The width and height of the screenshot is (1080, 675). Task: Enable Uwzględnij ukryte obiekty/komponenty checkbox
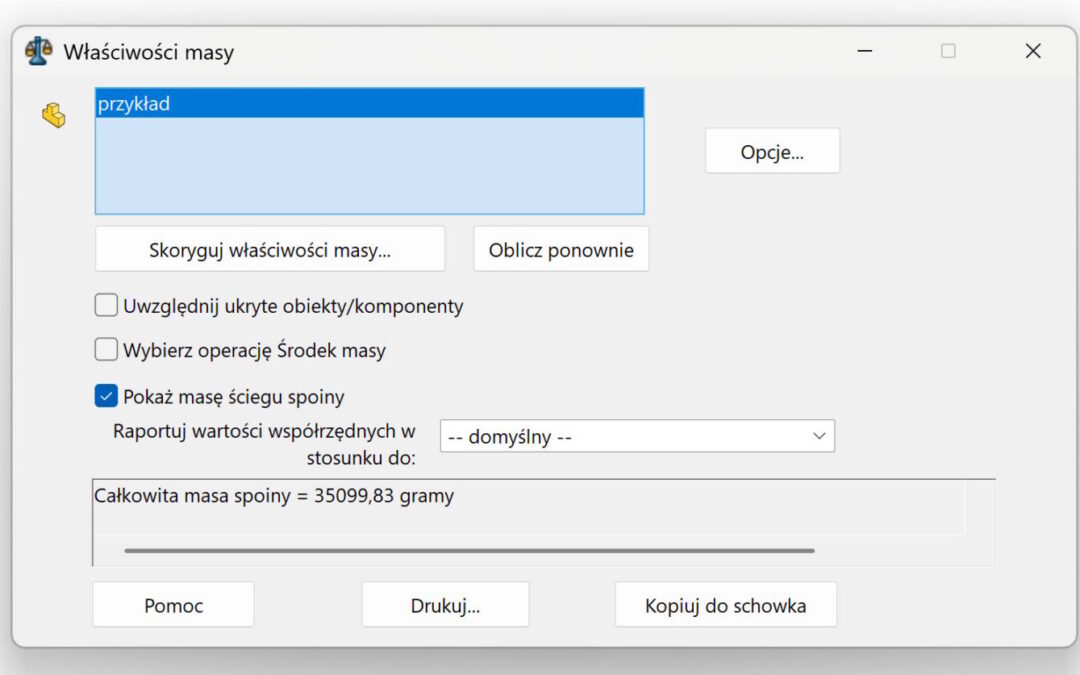[x=106, y=306]
